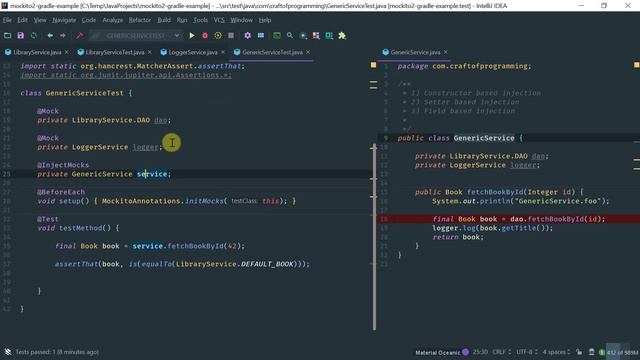The height and width of the screenshot is (360, 640).
Task: Open run configuration GENERICSERVICETEST dropdown
Action: click(135, 36)
